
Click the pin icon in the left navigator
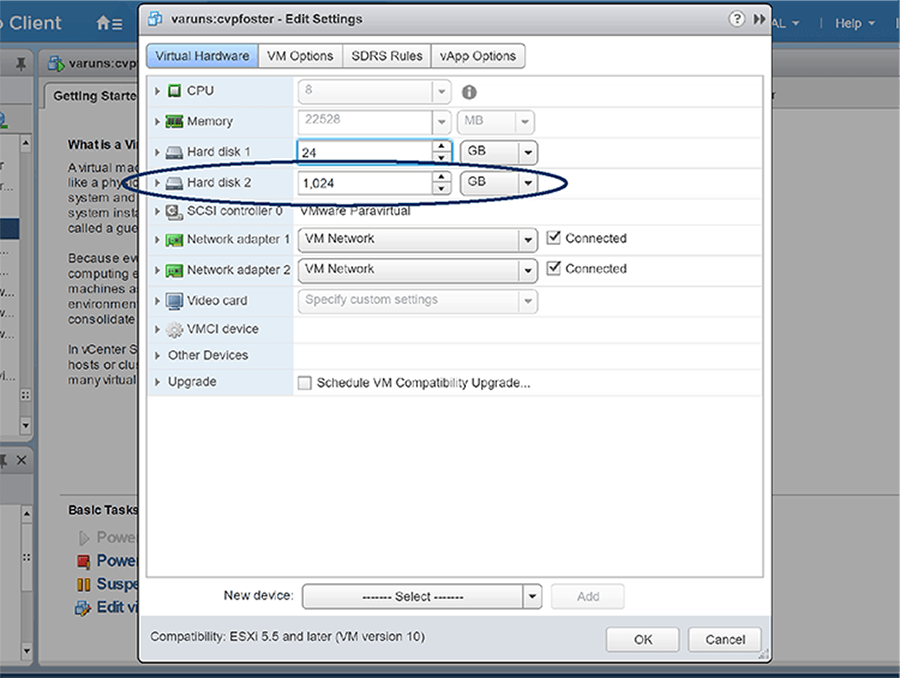(21, 63)
